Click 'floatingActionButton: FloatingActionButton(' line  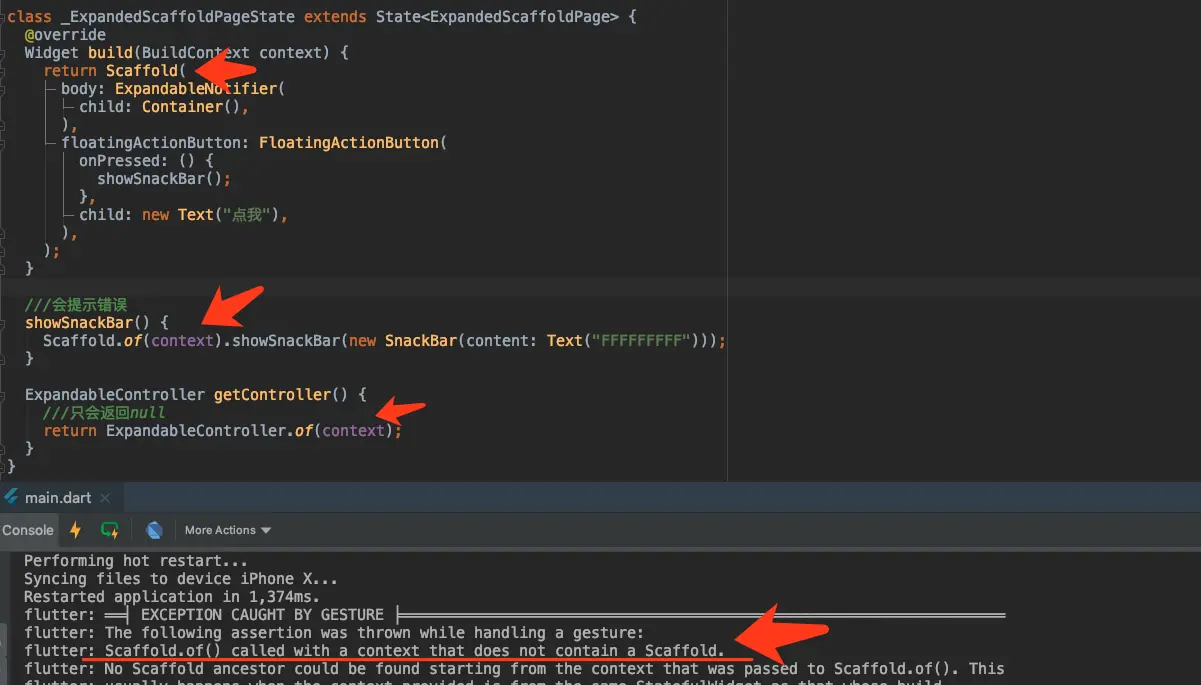253,142
